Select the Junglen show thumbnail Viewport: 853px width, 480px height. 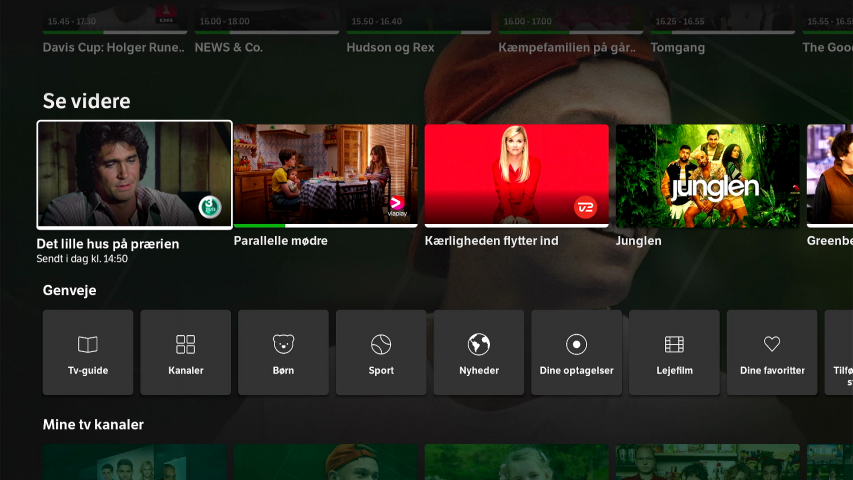(707, 175)
